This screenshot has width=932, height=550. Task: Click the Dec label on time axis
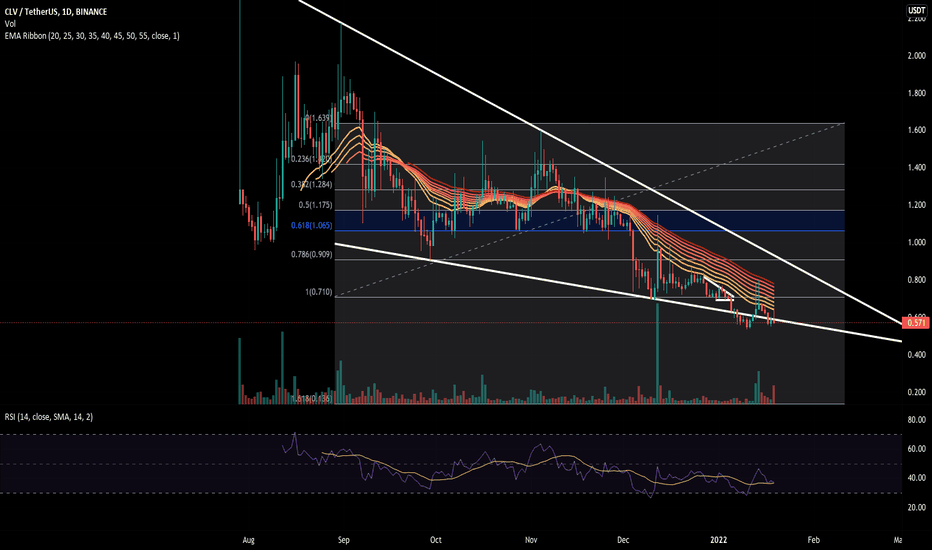(623, 540)
